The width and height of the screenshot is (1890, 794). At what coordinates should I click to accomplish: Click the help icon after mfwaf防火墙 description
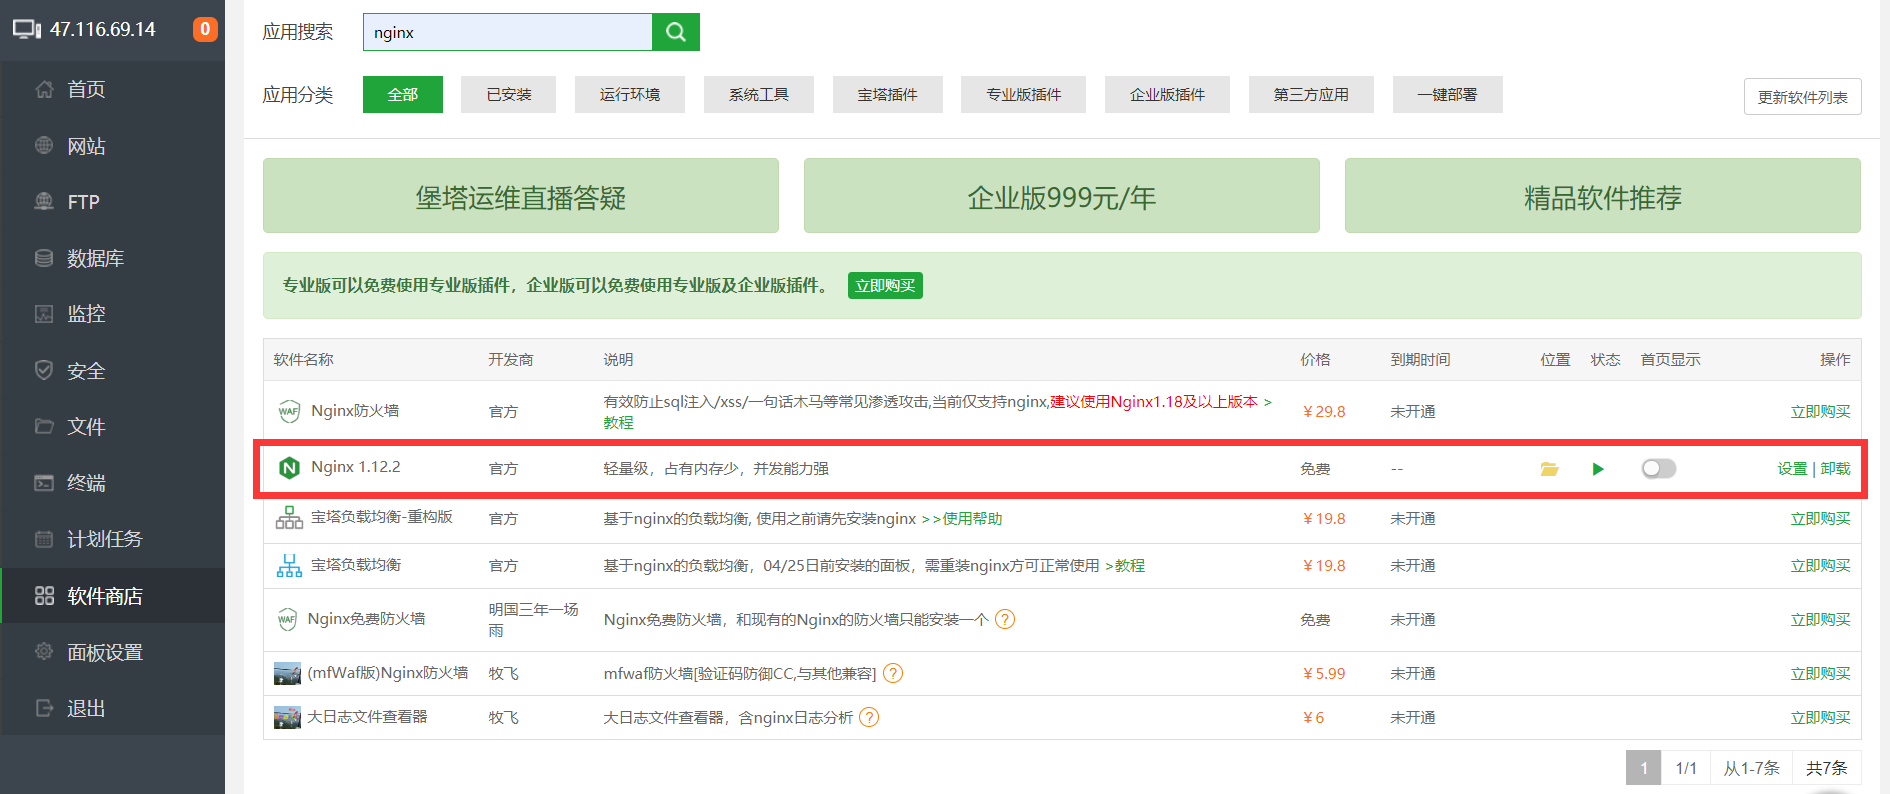893,673
